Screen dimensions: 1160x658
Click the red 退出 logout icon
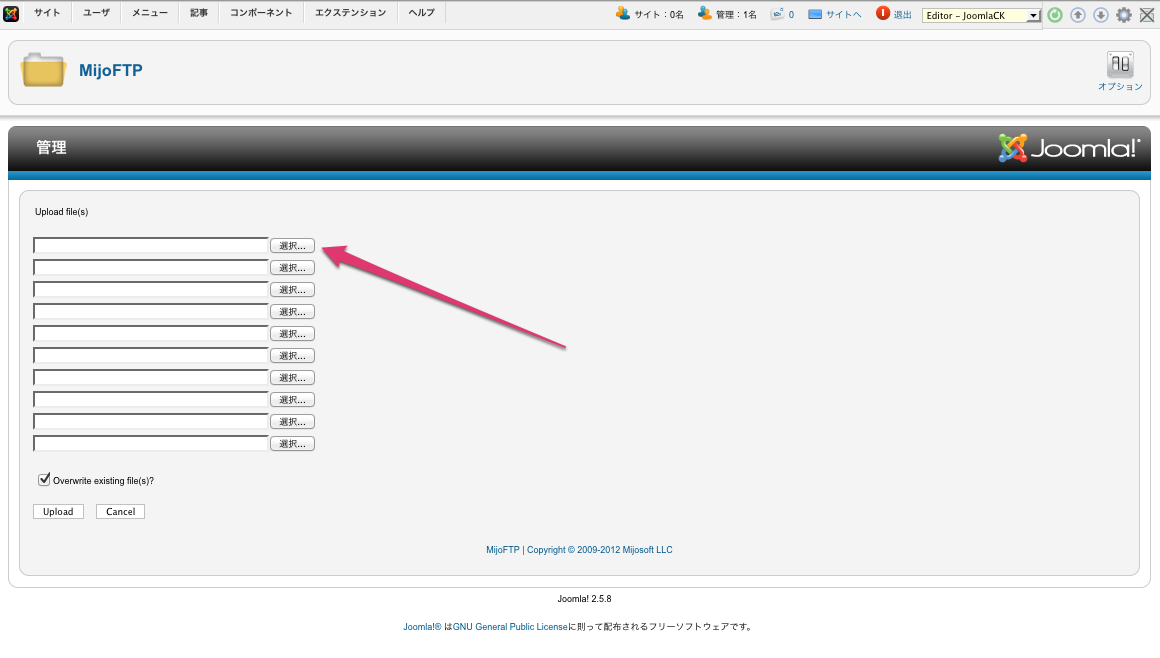tap(883, 14)
